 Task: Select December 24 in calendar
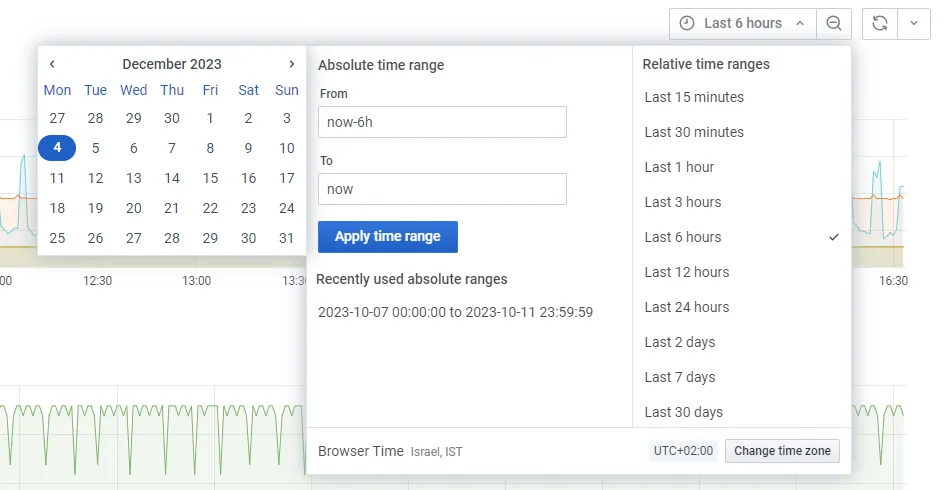287,208
